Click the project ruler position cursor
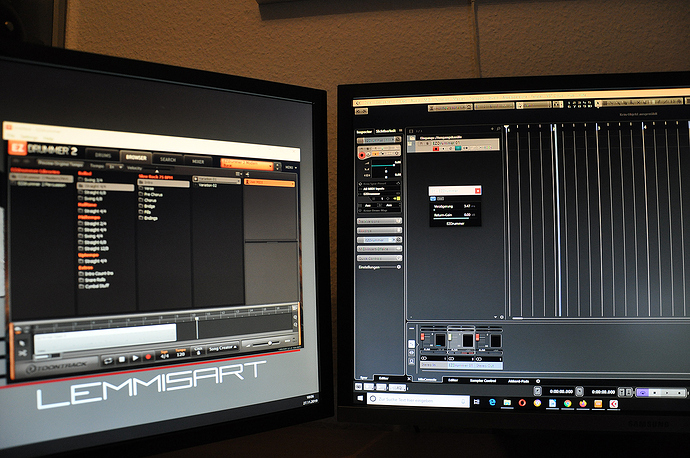The height and width of the screenshot is (458, 690). (x=506, y=128)
